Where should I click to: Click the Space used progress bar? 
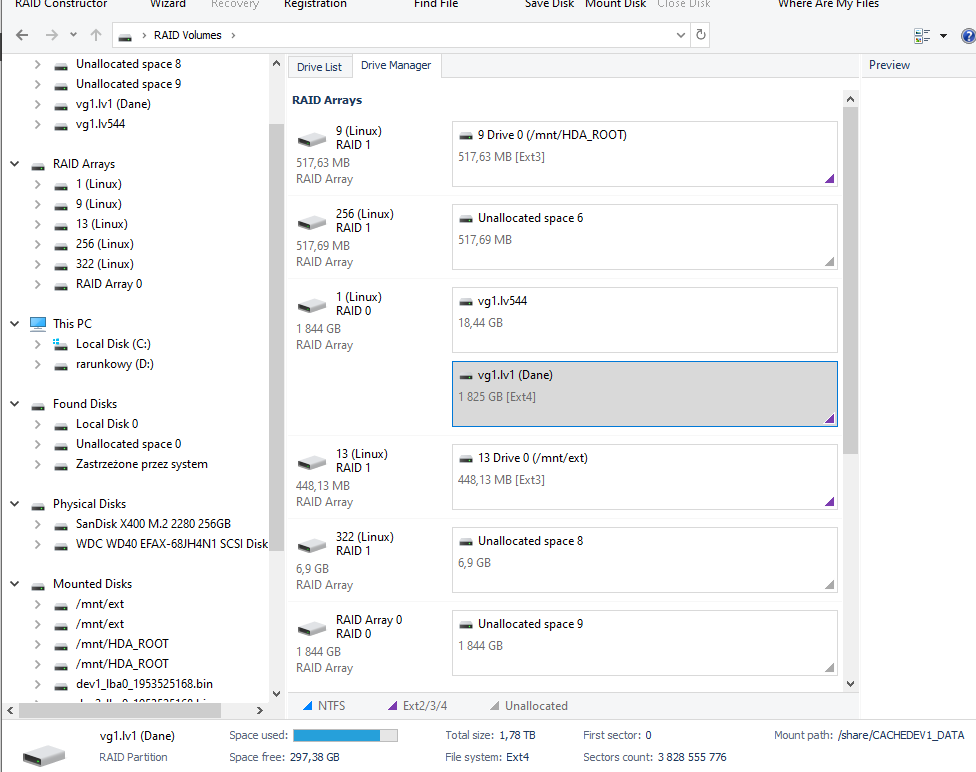345,736
